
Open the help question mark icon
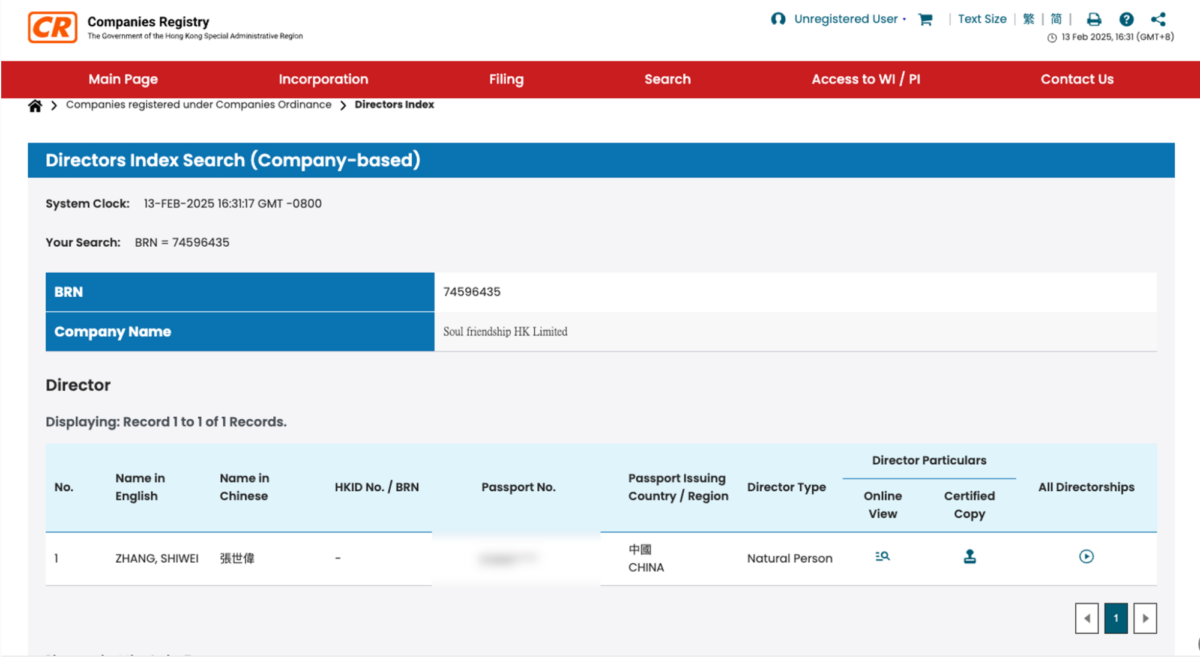pos(1126,19)
